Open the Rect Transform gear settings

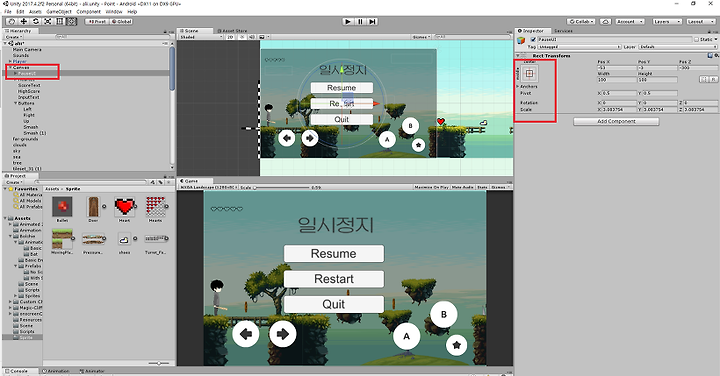pos(716,56)
